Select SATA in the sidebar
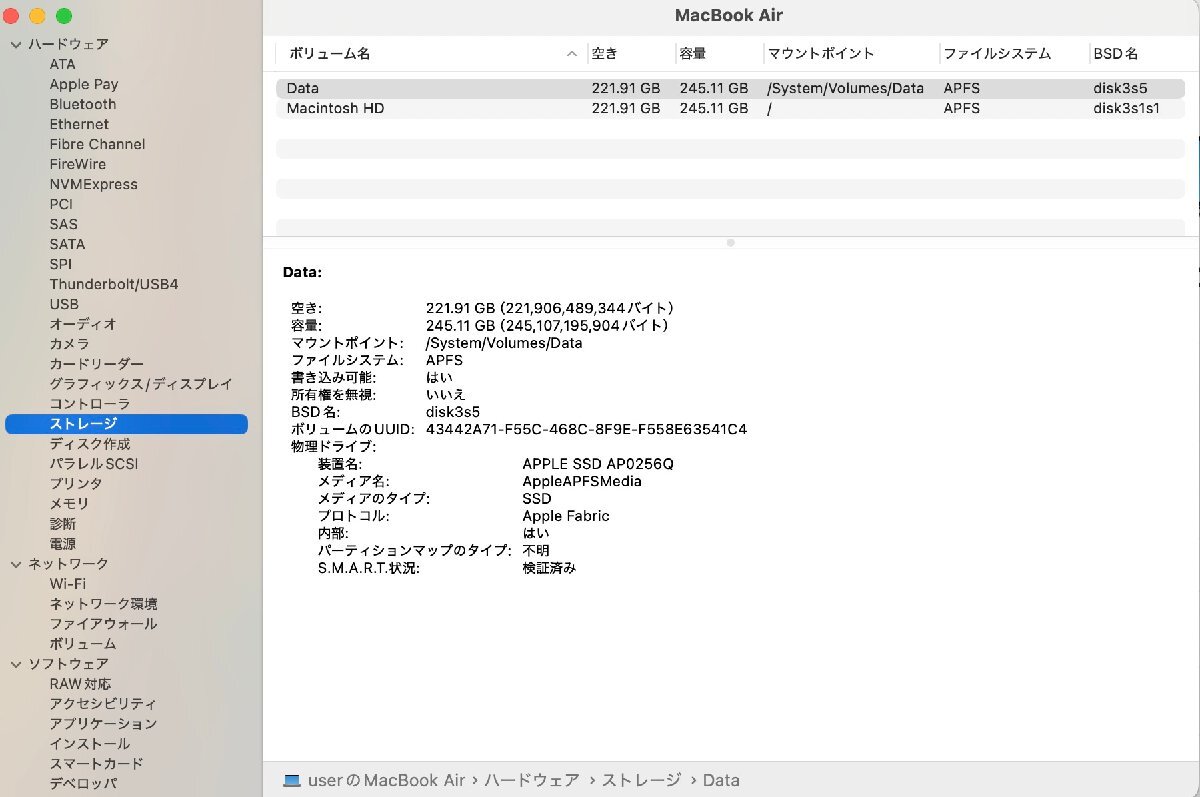 coord(67,244)
